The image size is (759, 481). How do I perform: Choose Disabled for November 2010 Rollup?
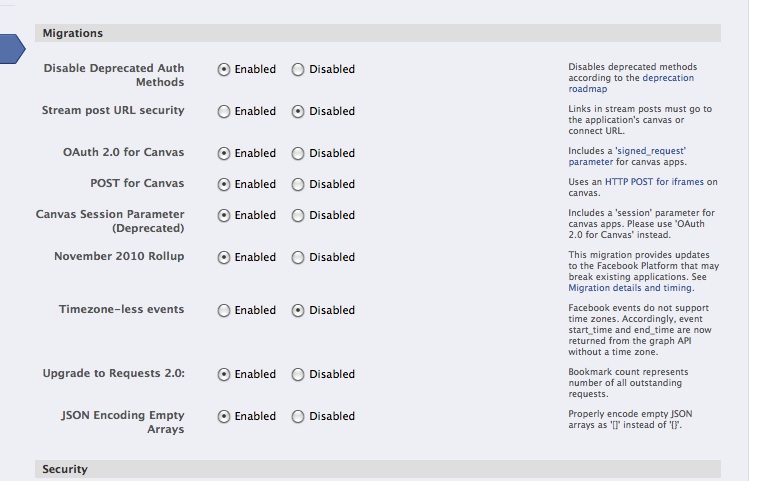tap(298, 258)
